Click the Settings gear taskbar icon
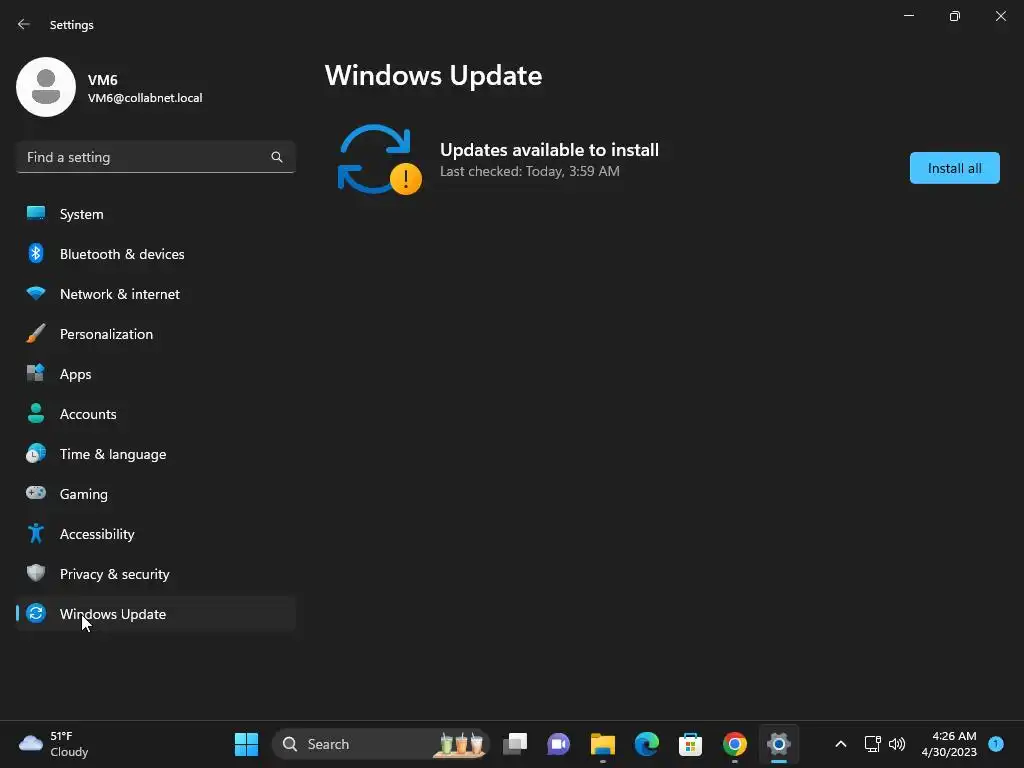Viewport: 1024px width, 768px height. point(778,744)
